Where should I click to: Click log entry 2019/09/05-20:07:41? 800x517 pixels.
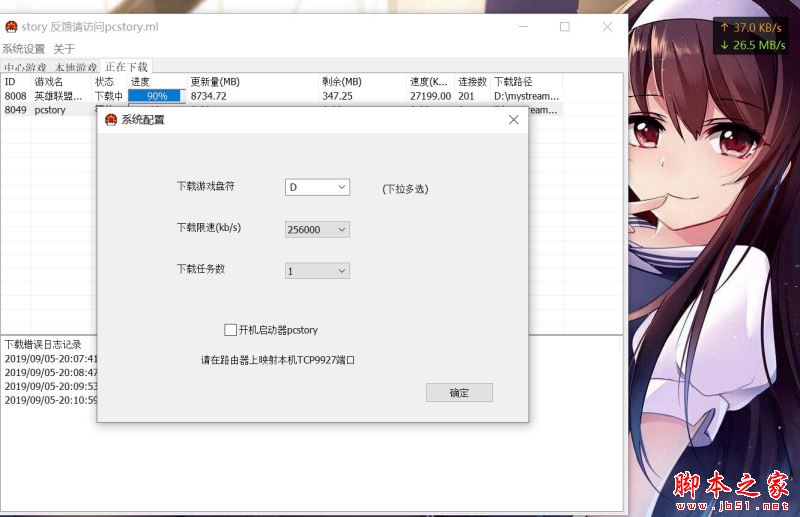tap(51, 359)
